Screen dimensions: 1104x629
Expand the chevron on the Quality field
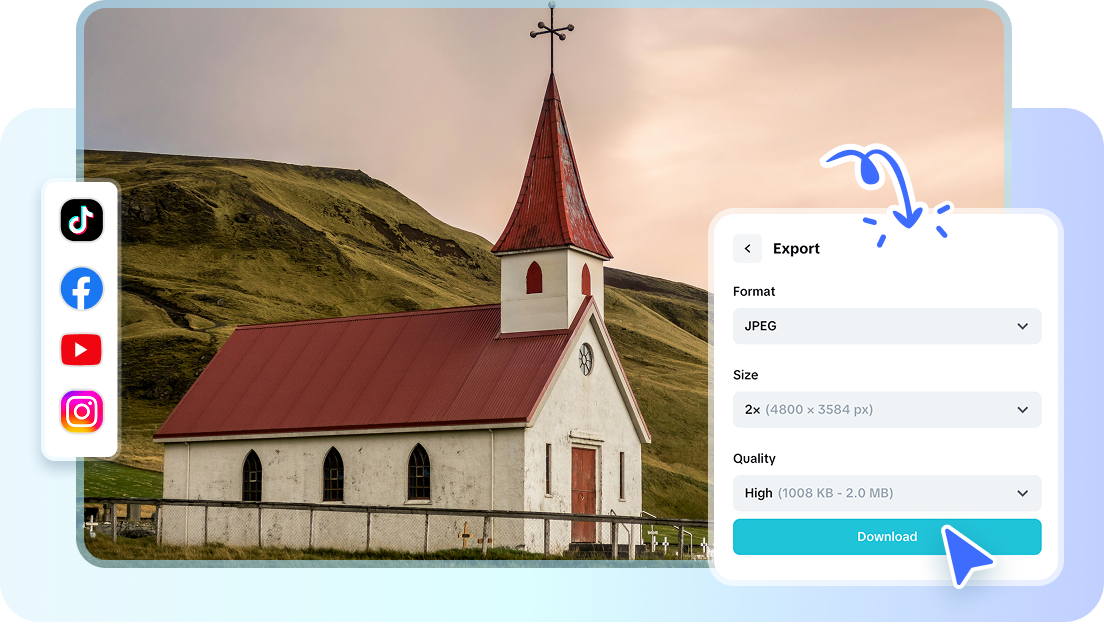pos(1022,493)
